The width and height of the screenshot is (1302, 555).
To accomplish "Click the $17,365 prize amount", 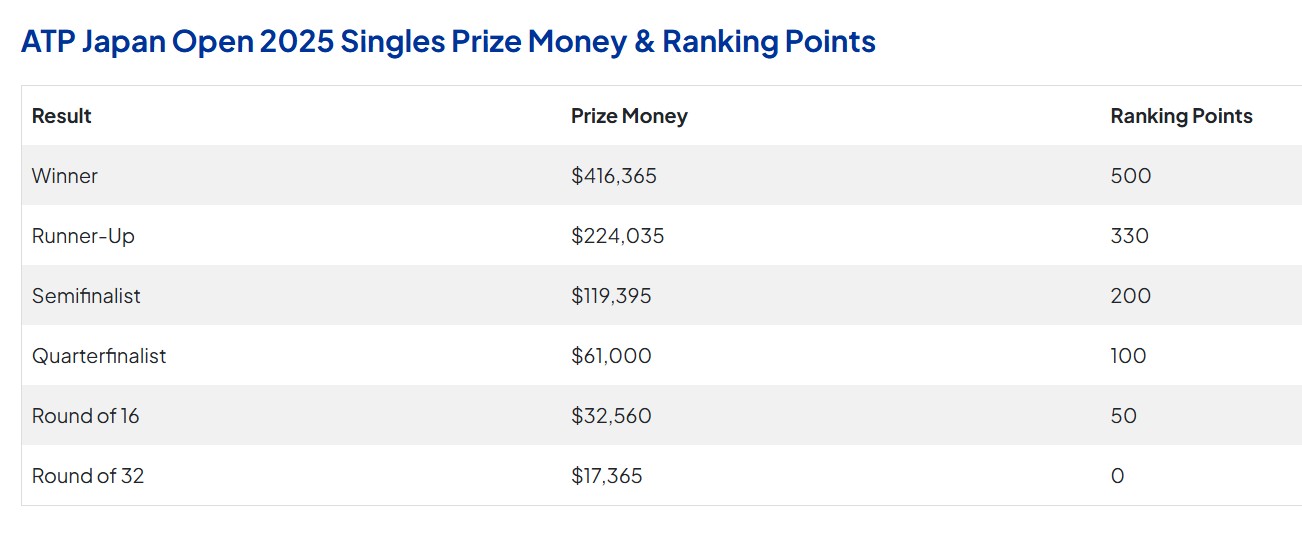I will 607,476.
